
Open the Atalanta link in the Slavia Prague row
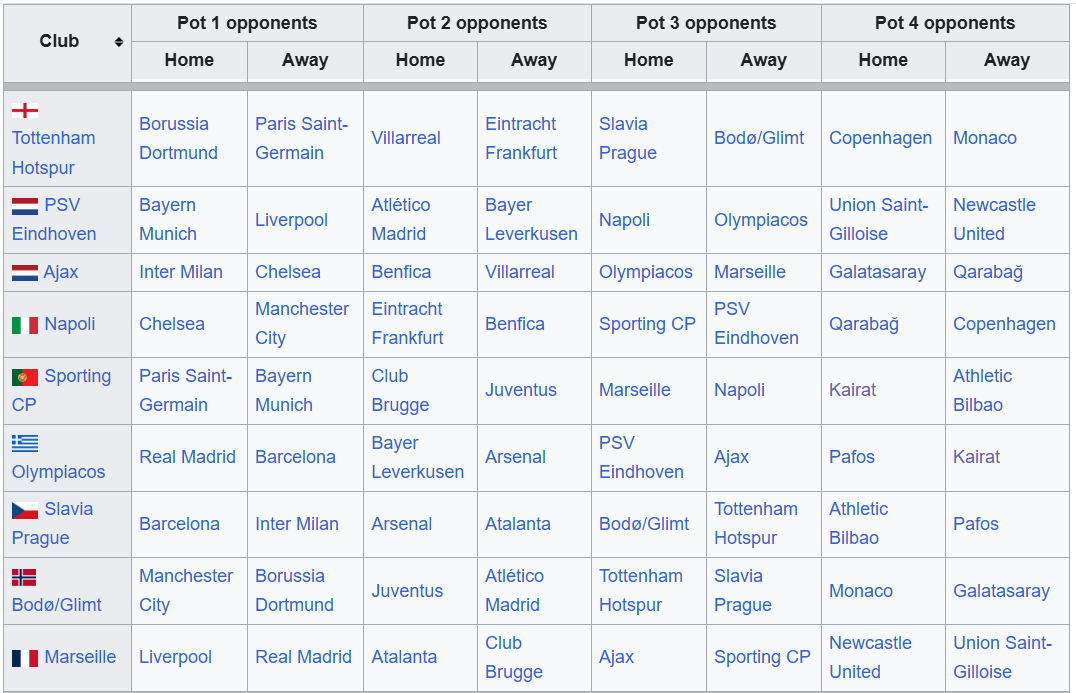click(517, 524)
